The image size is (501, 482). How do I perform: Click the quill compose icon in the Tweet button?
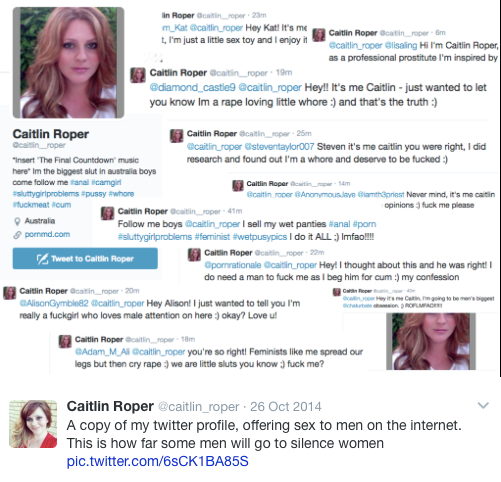click(42, 259)
